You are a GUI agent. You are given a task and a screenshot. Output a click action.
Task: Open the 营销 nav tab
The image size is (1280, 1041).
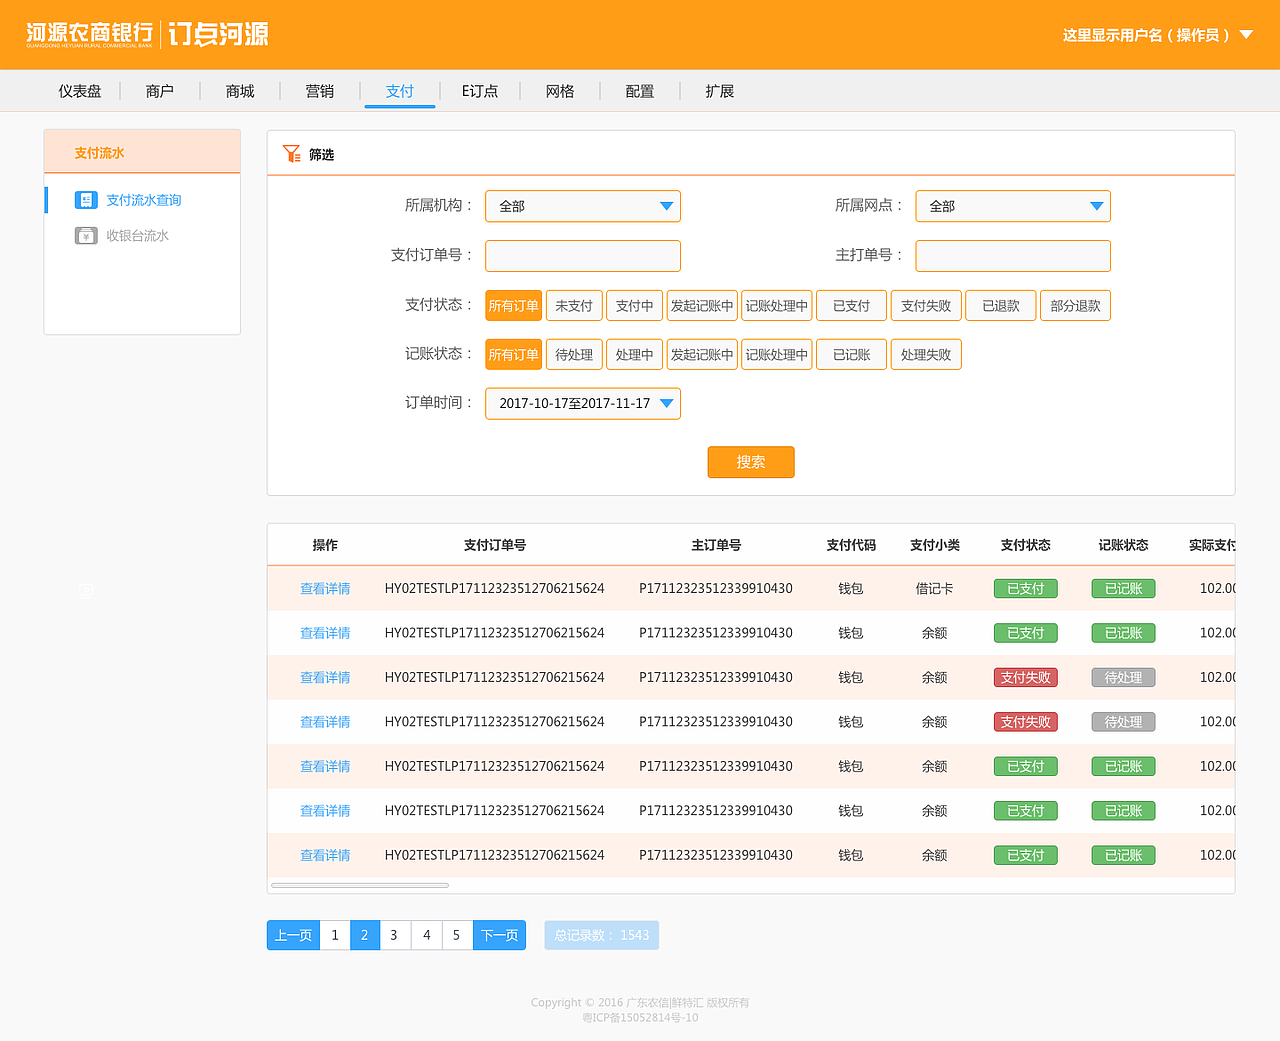[x=320, y=91]
